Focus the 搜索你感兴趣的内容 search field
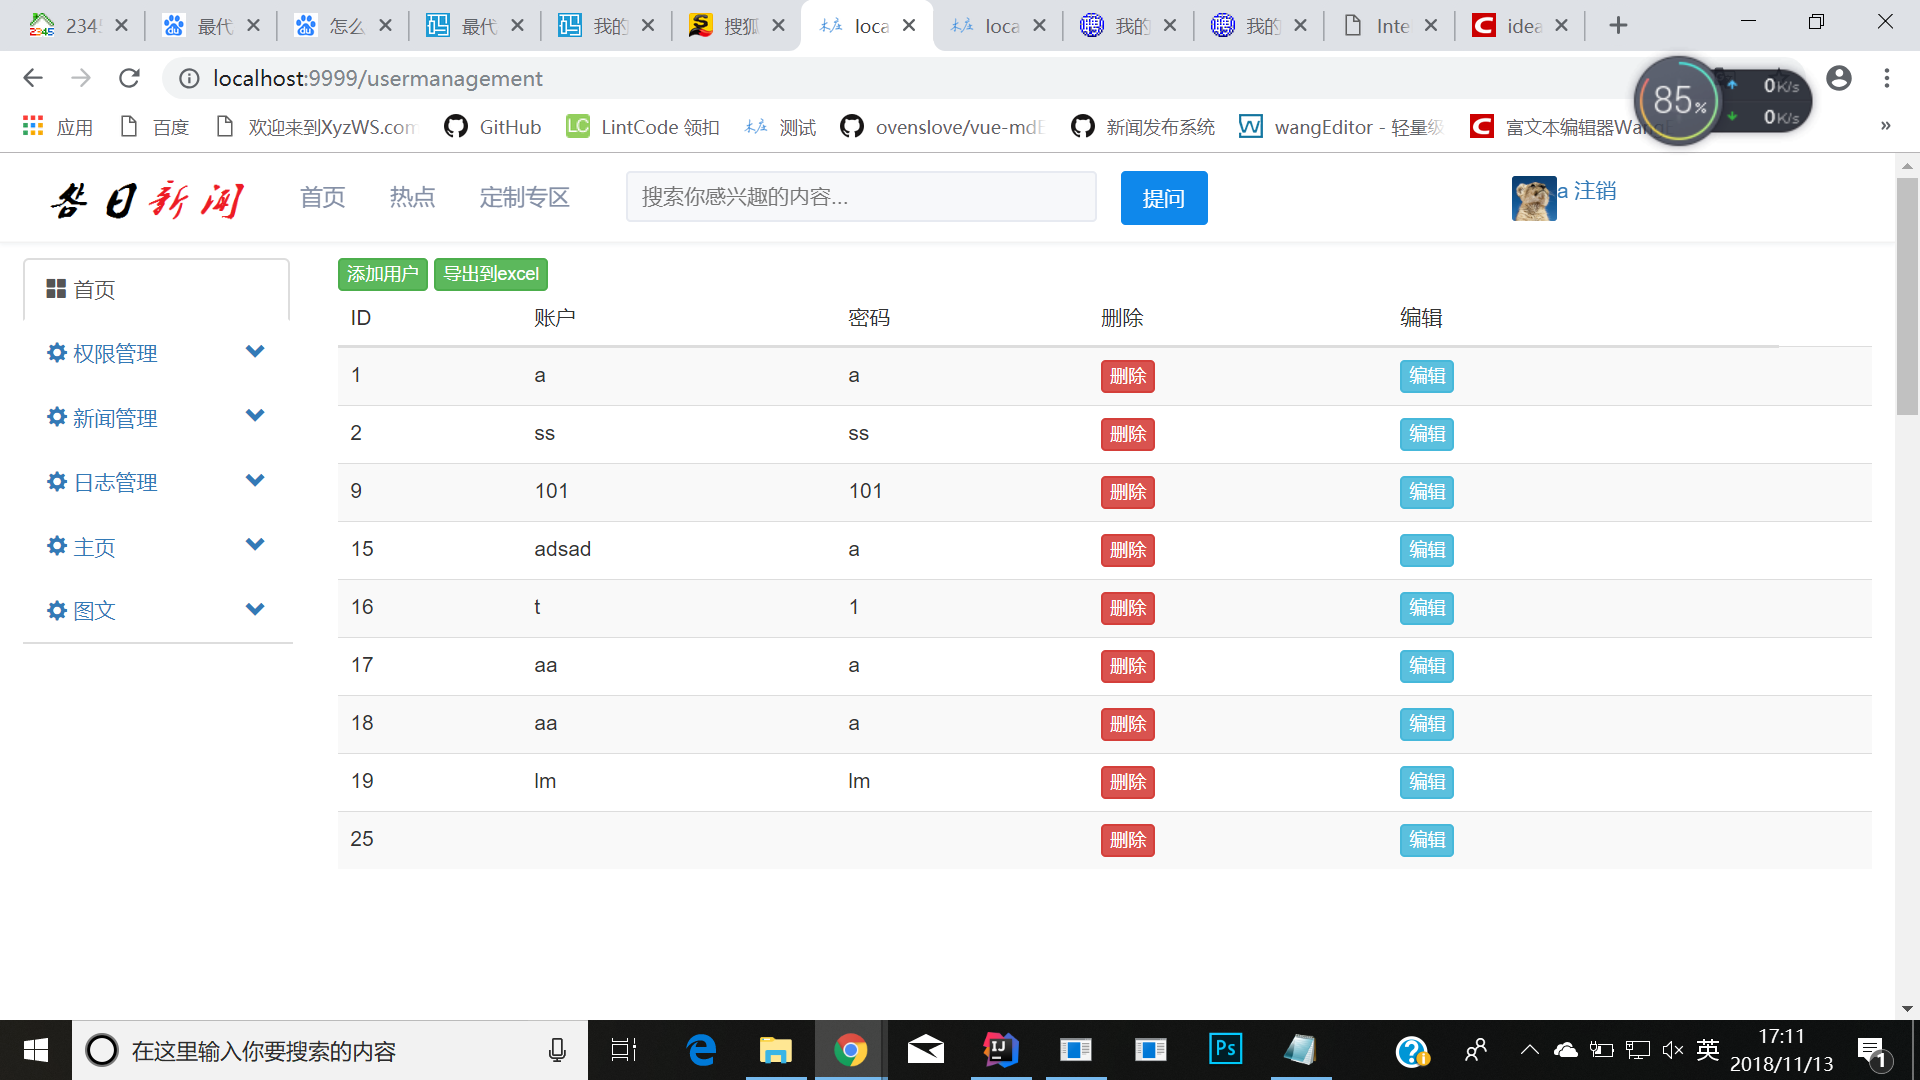 tap(860, 197)
